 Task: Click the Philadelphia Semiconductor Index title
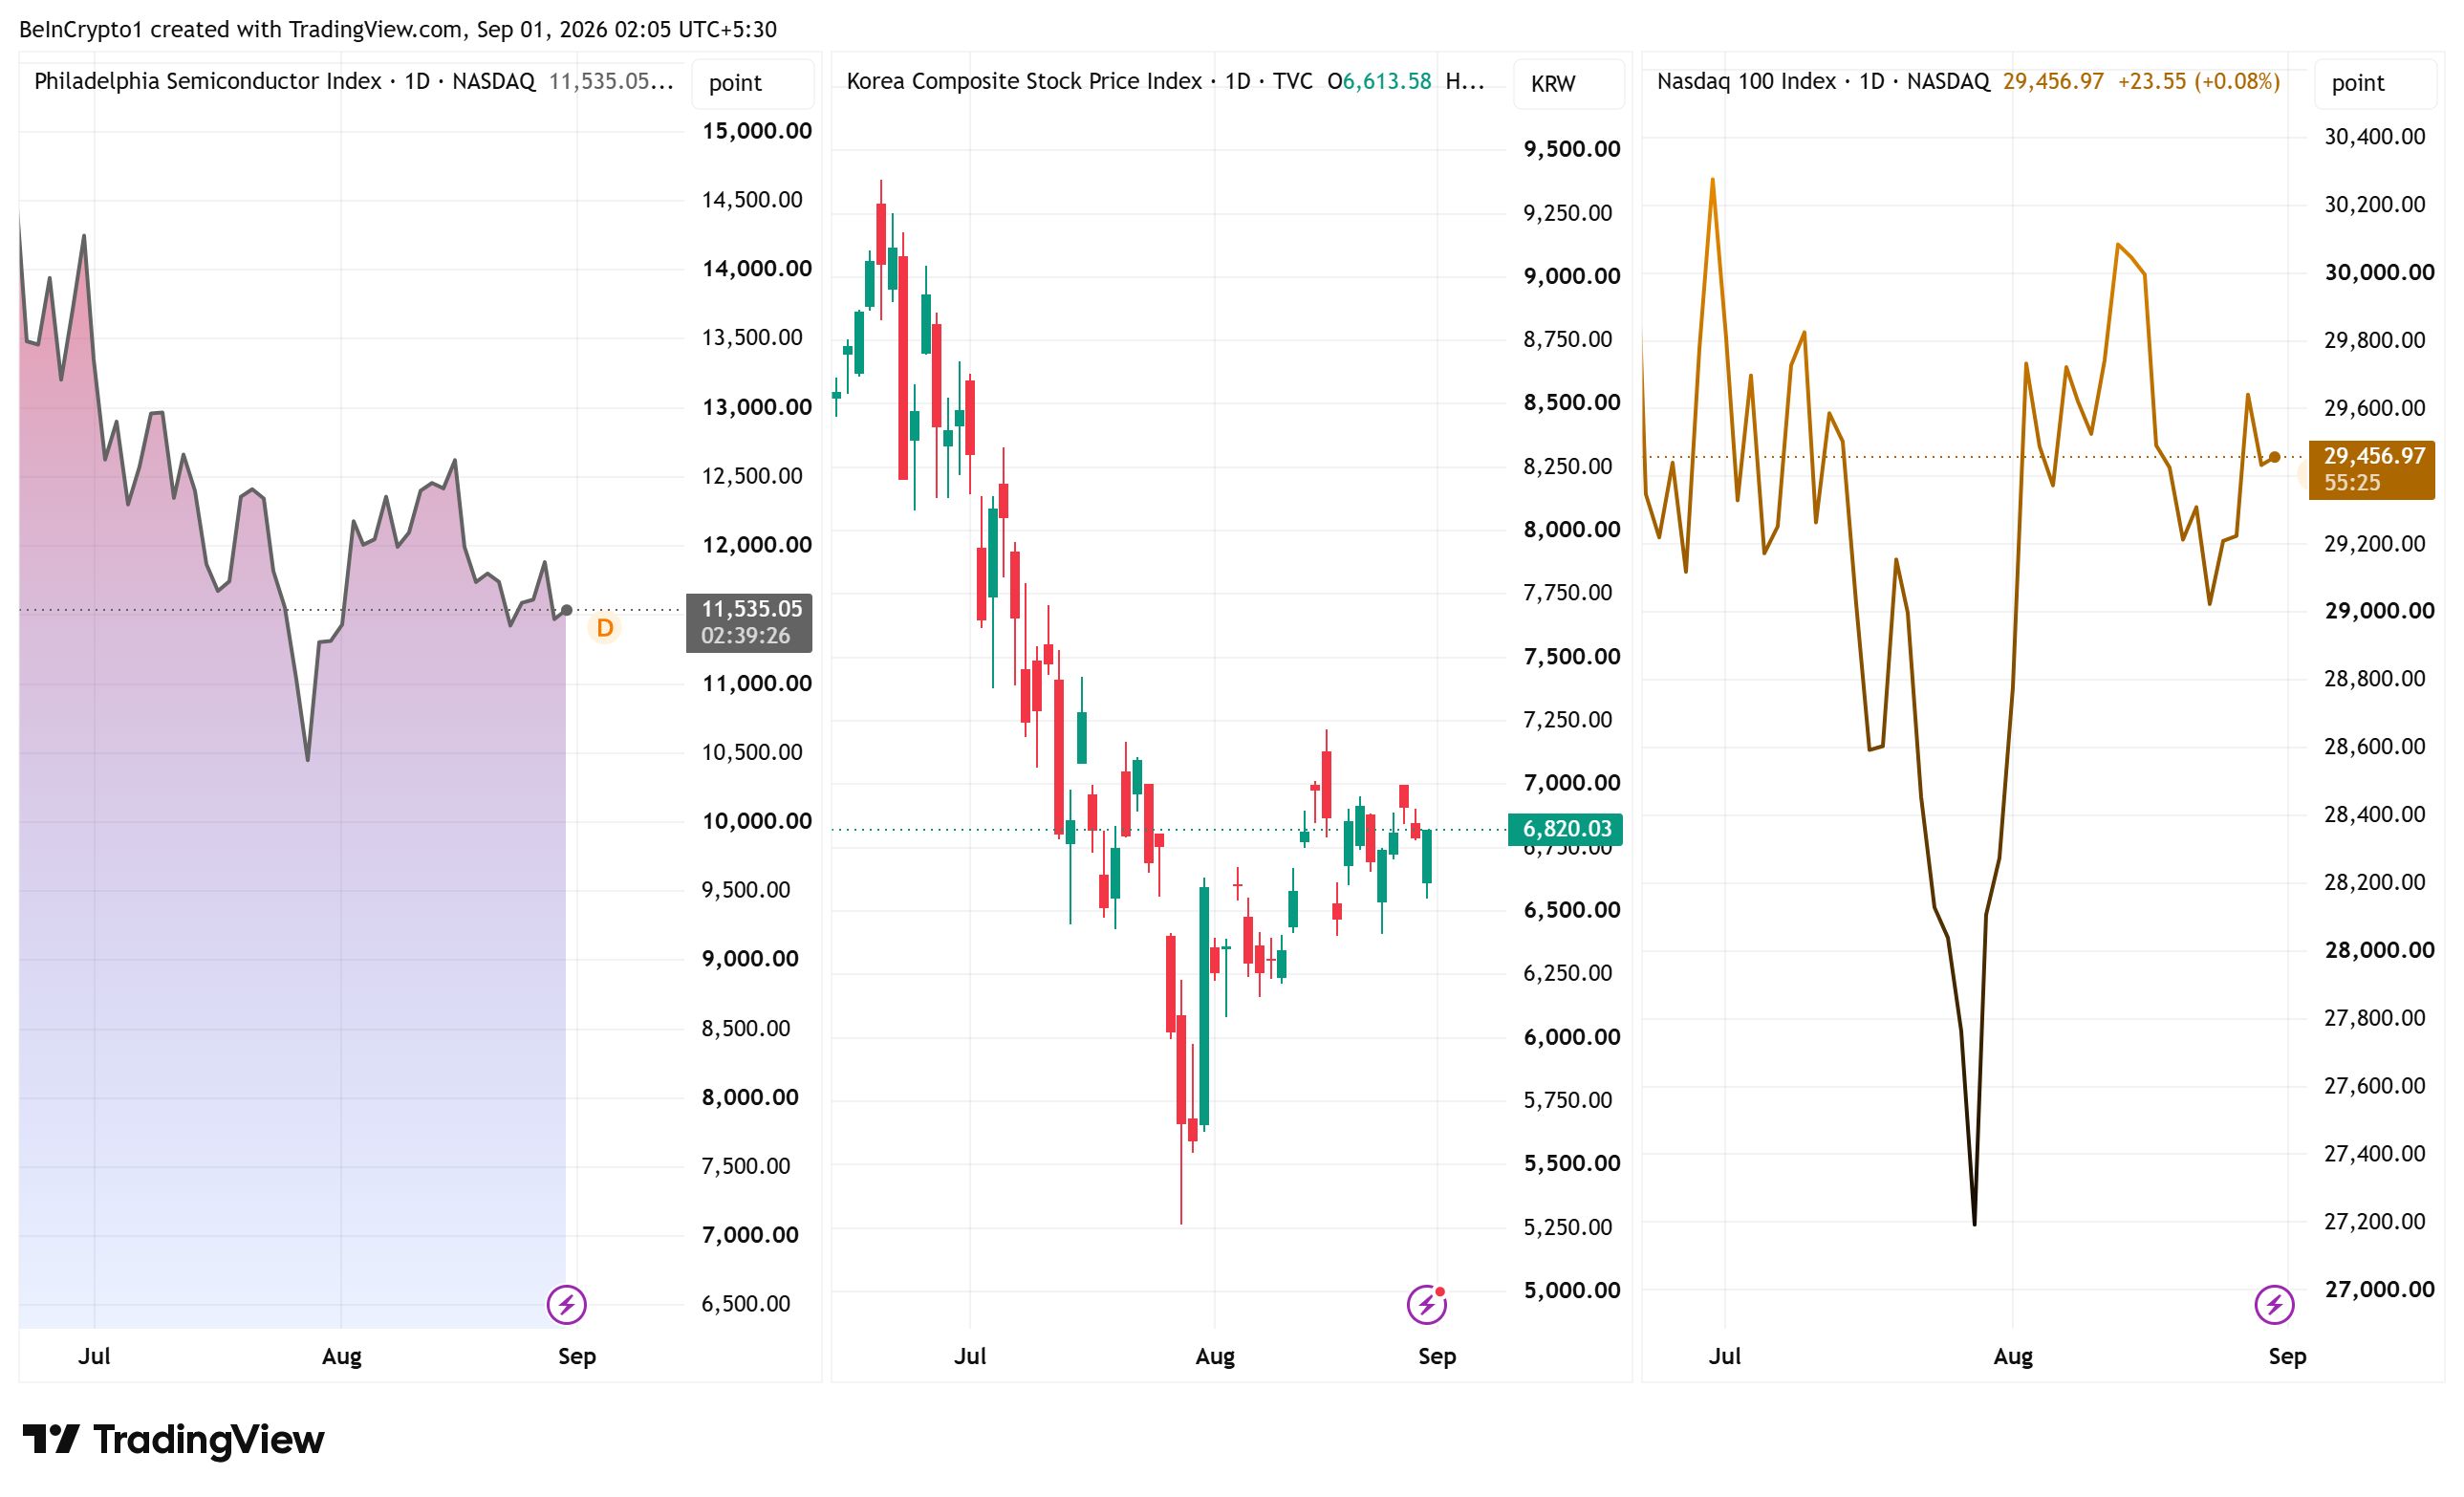coord(207,81)
